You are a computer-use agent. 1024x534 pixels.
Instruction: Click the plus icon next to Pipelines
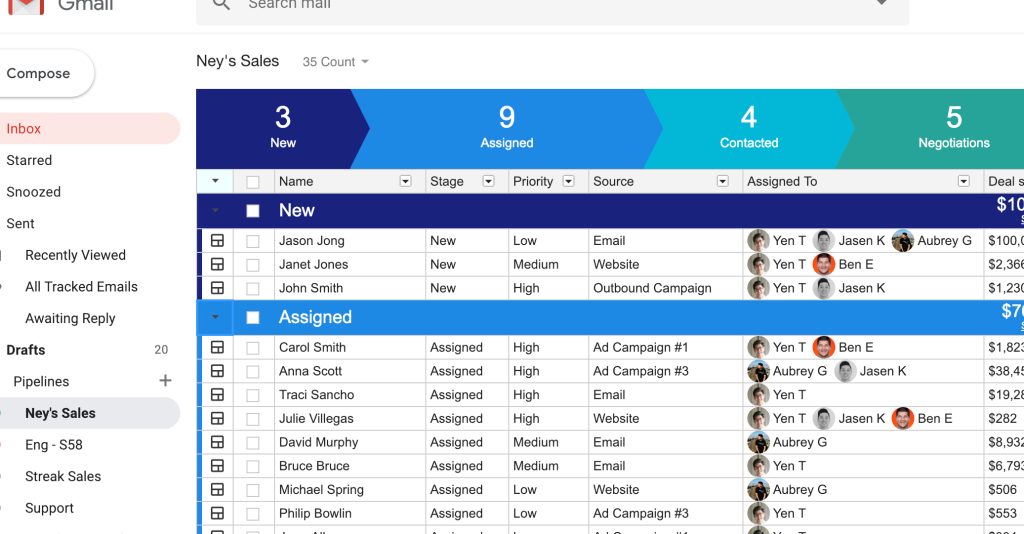[x=165, y=381]
